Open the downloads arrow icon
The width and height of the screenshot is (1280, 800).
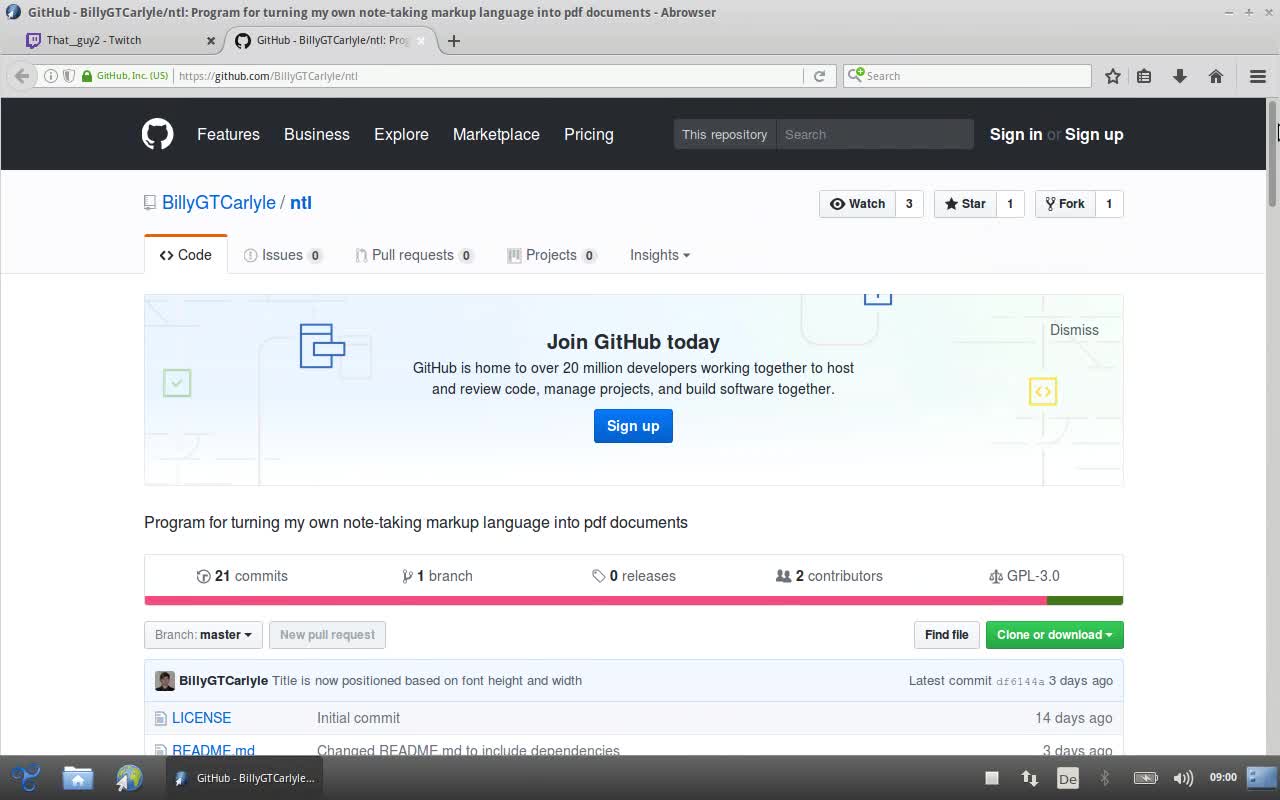click(x=1180, y=76)
